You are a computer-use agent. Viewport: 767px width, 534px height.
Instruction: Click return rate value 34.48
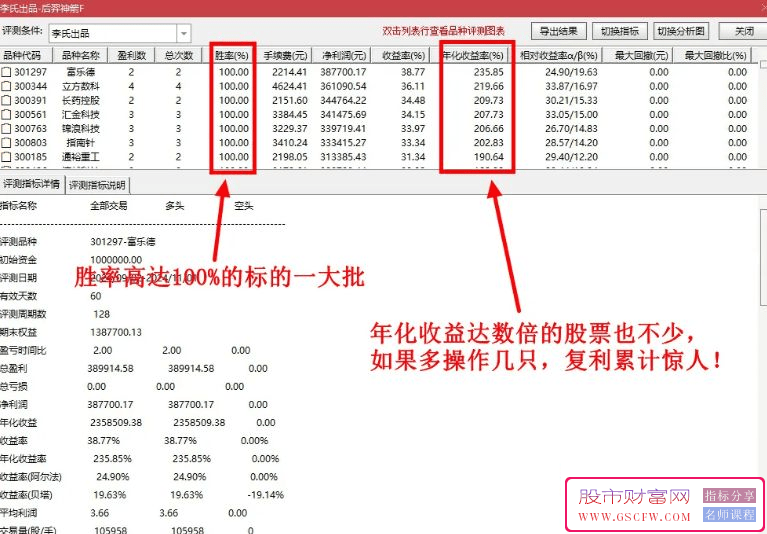[413, 101]
